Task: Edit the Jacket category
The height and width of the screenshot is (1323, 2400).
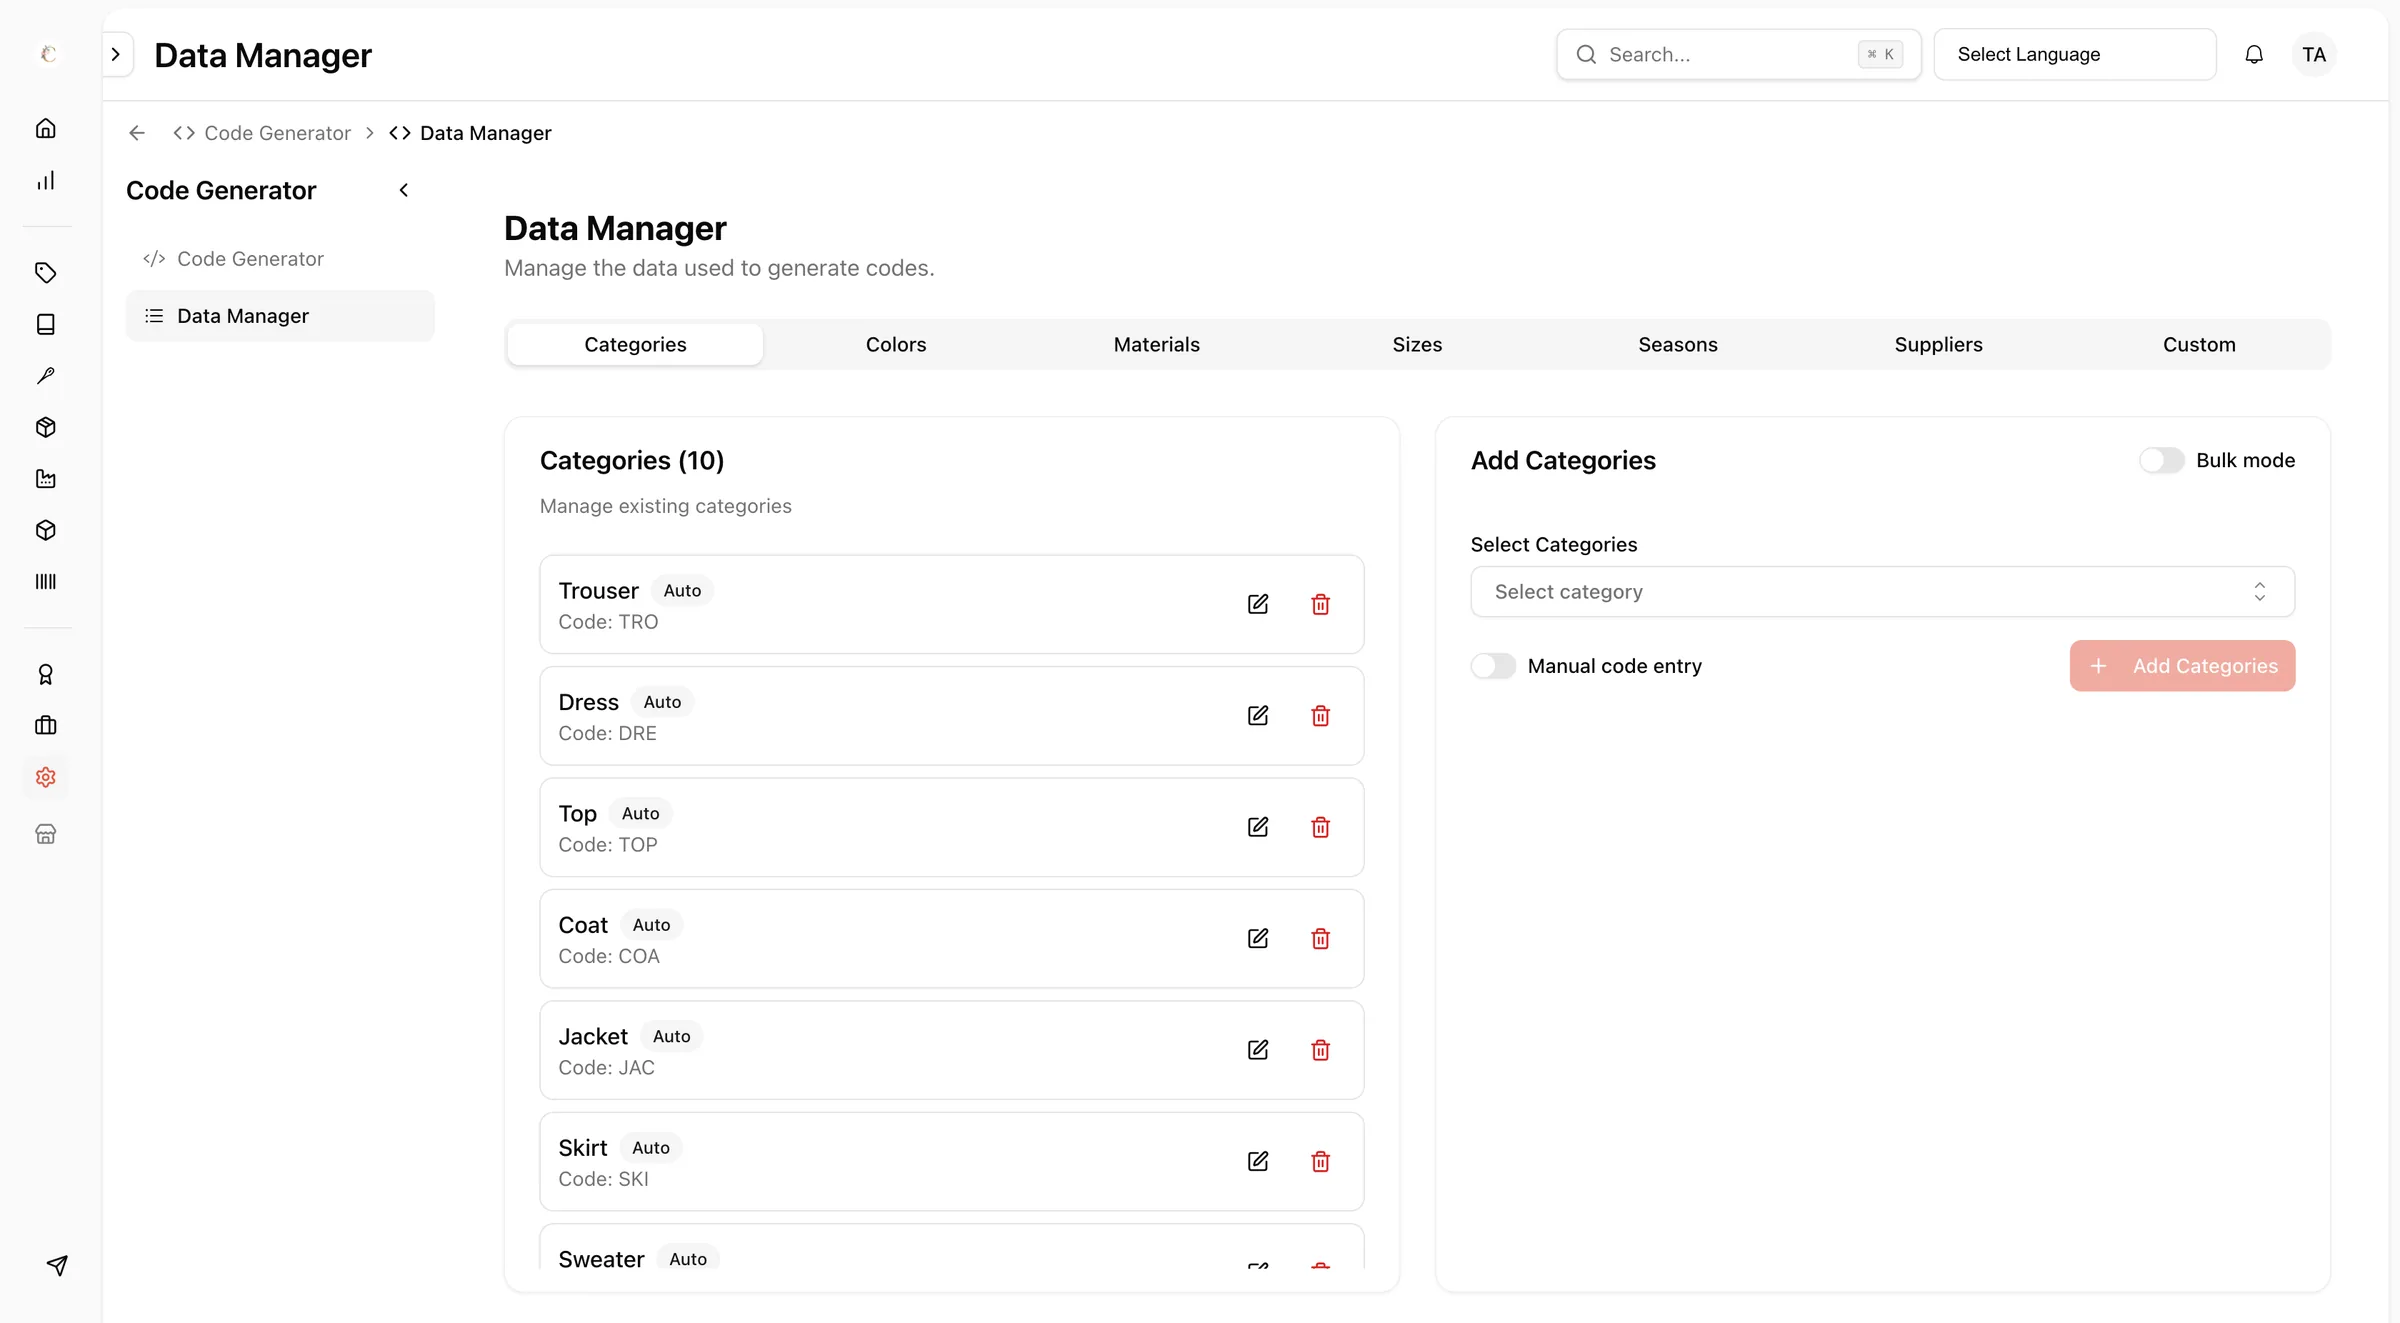Action: point(1258,1050)
